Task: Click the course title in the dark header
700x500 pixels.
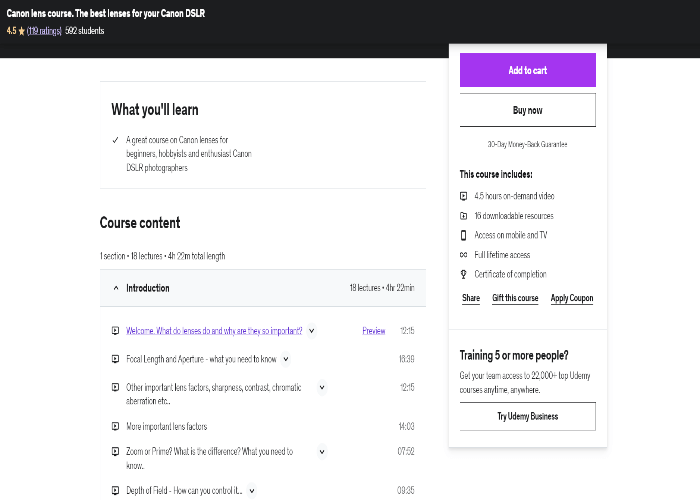Action: coord(106,13)
